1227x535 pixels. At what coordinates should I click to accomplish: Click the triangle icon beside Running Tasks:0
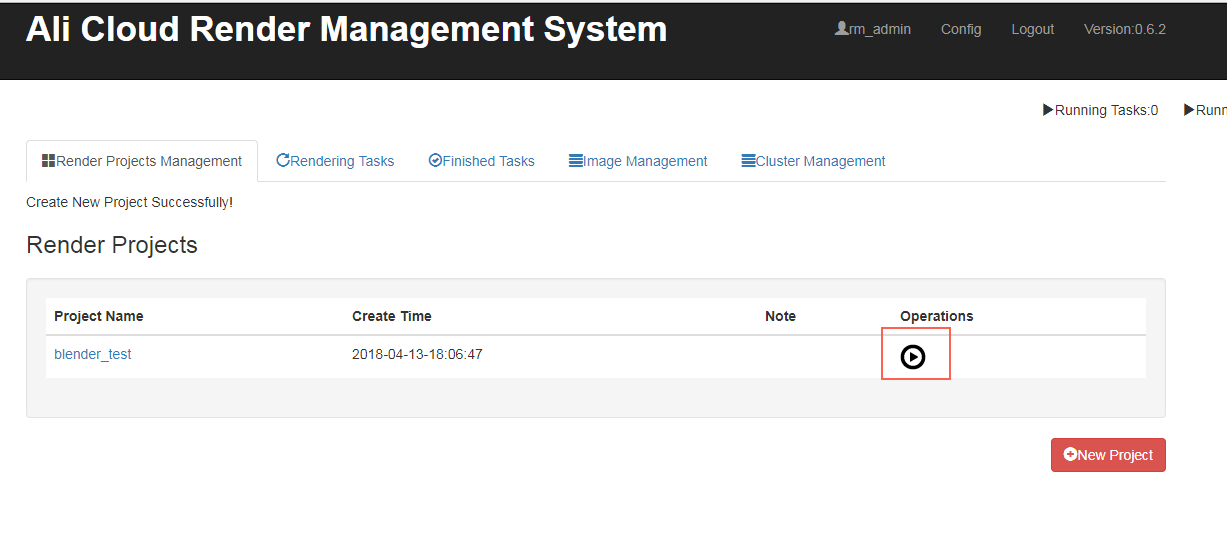tap(1048, 110)
